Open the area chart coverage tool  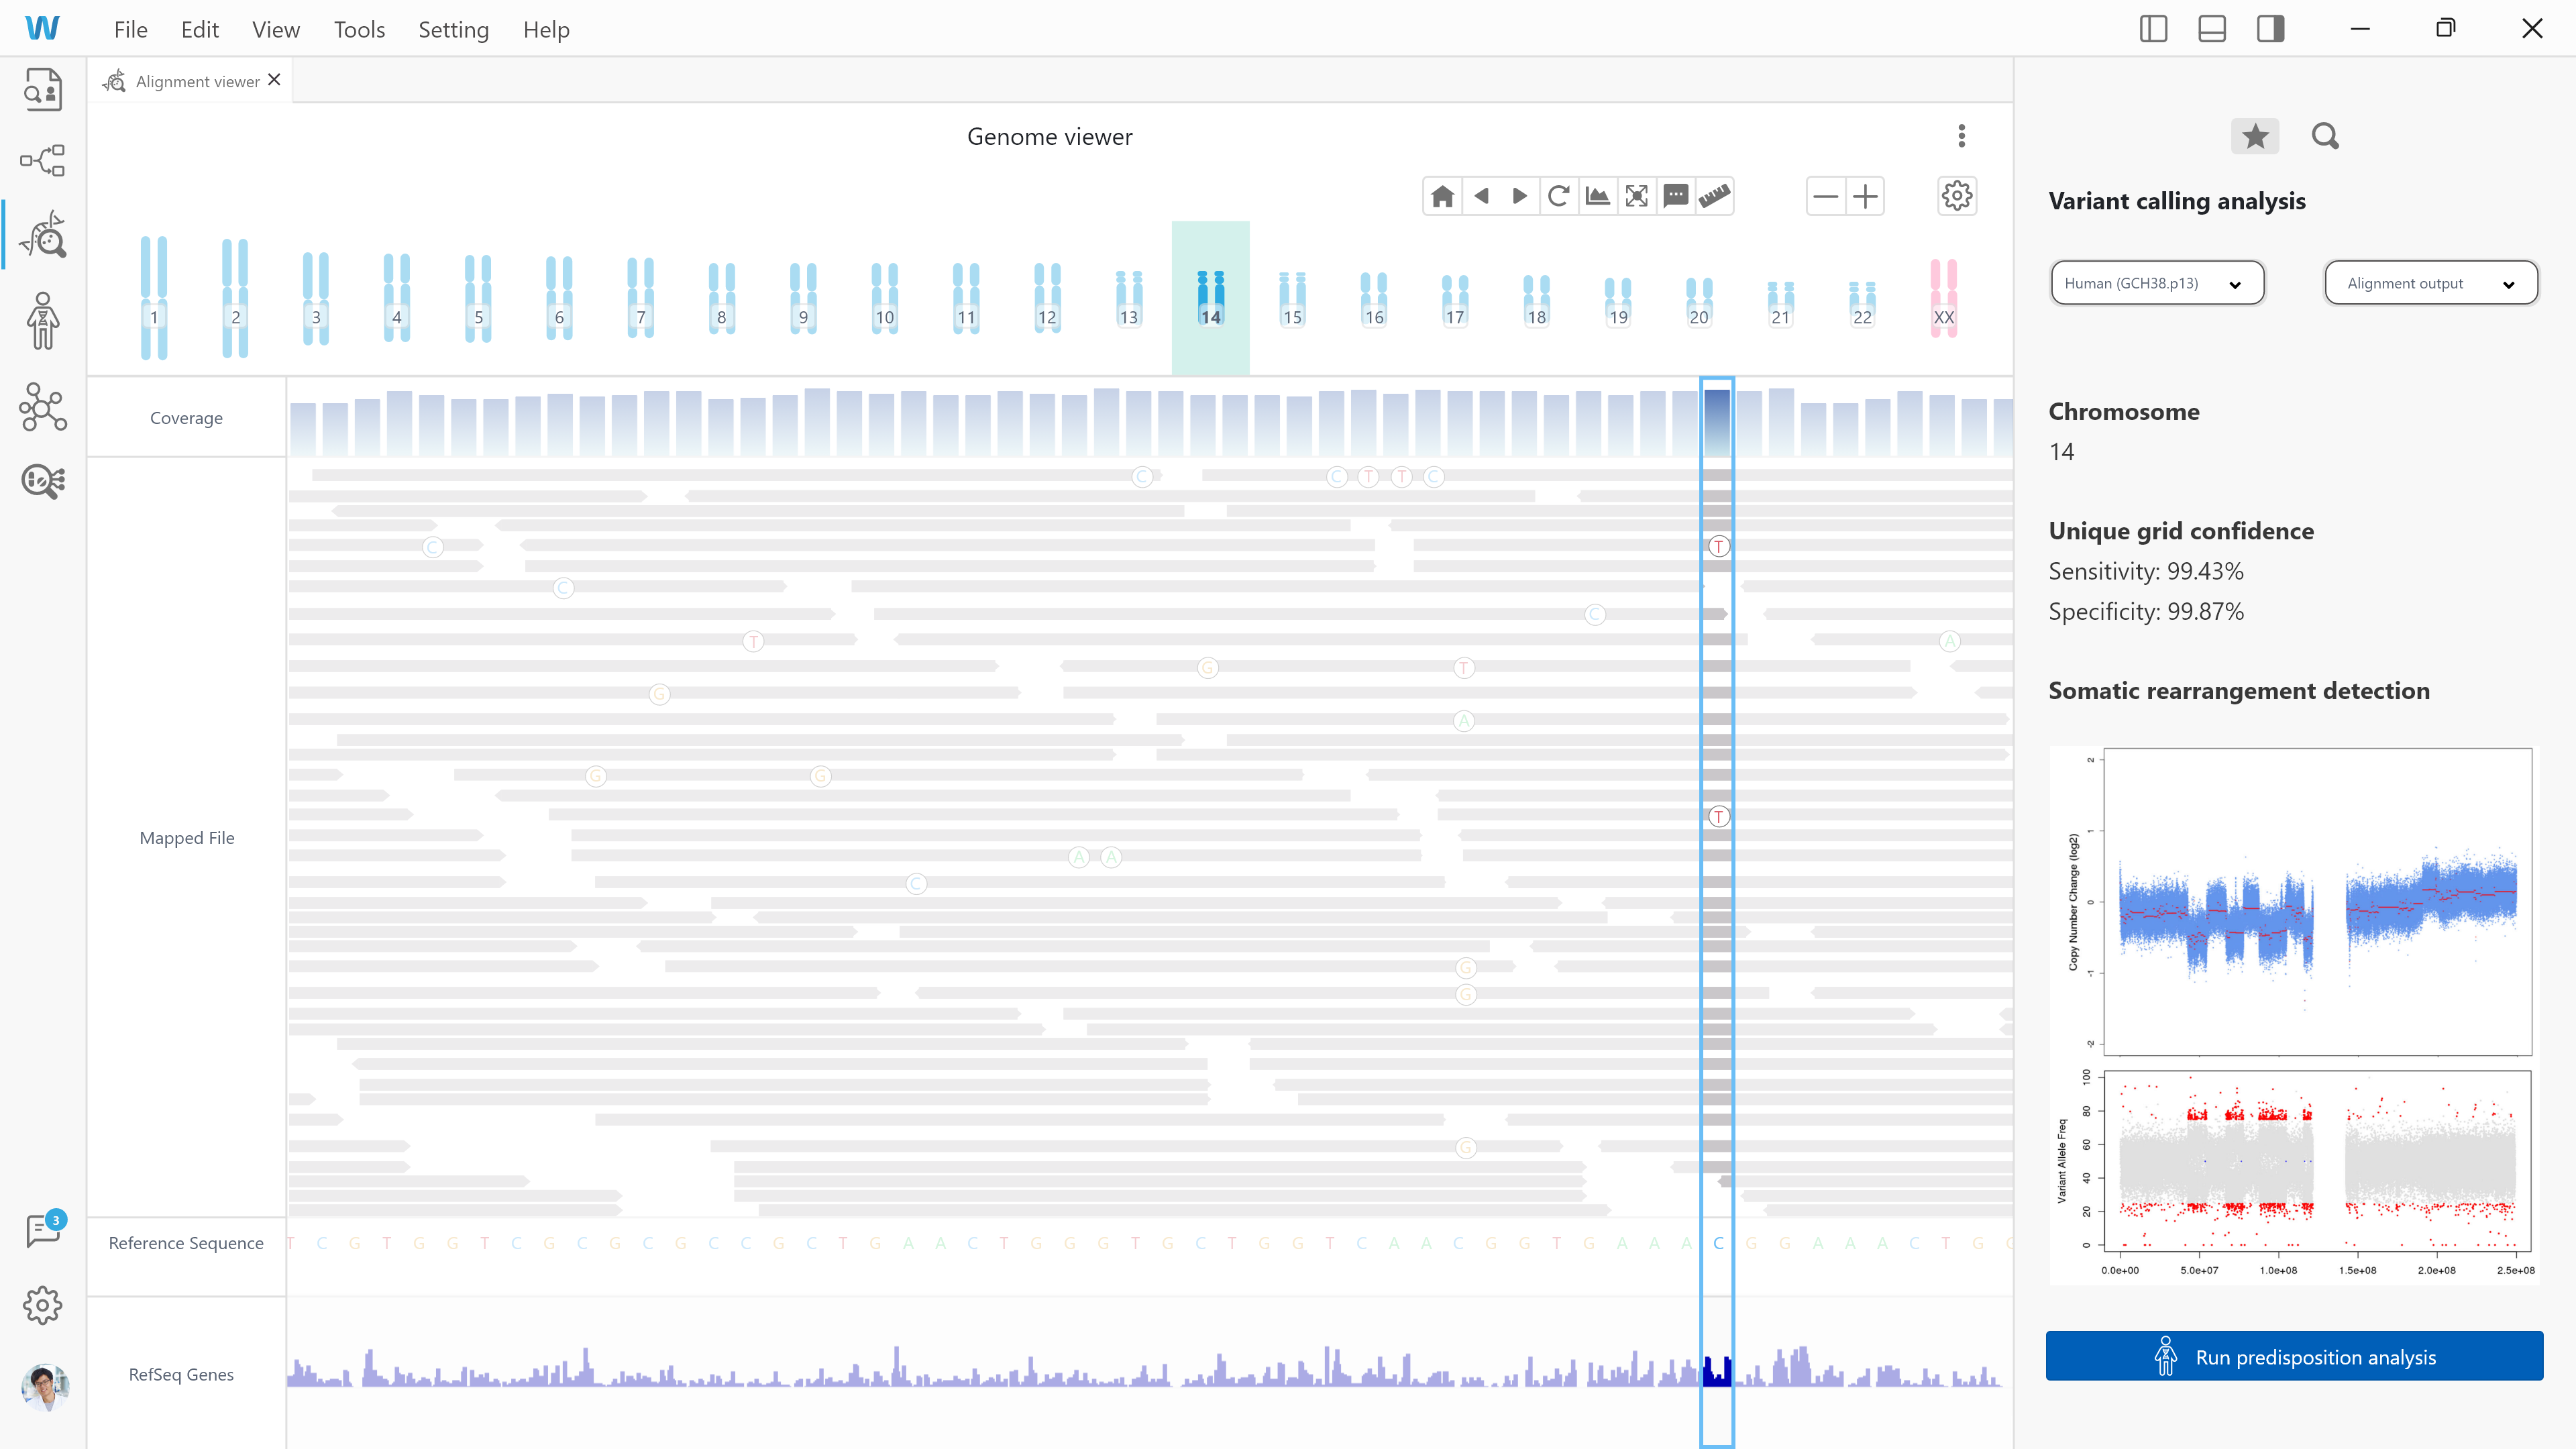(x=1597, y=196)
